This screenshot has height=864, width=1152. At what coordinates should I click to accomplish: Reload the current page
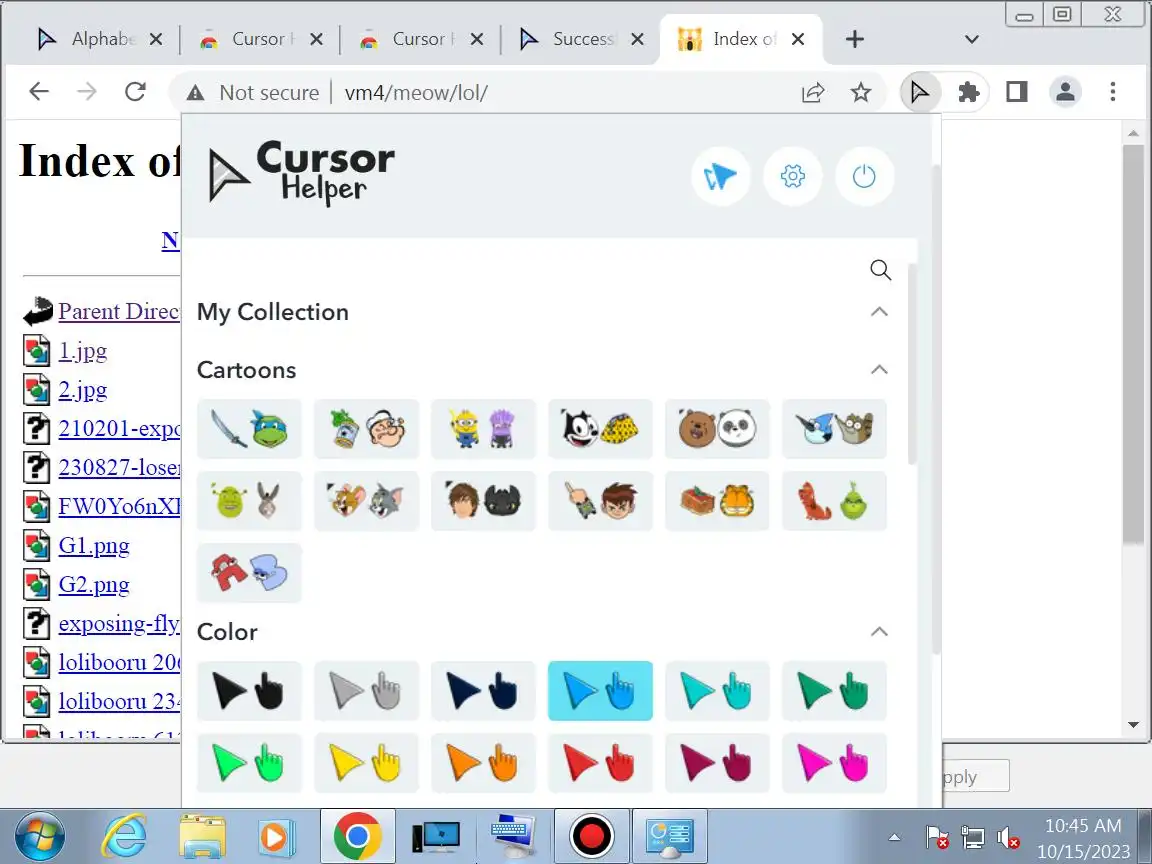click(x=135, y=92)
